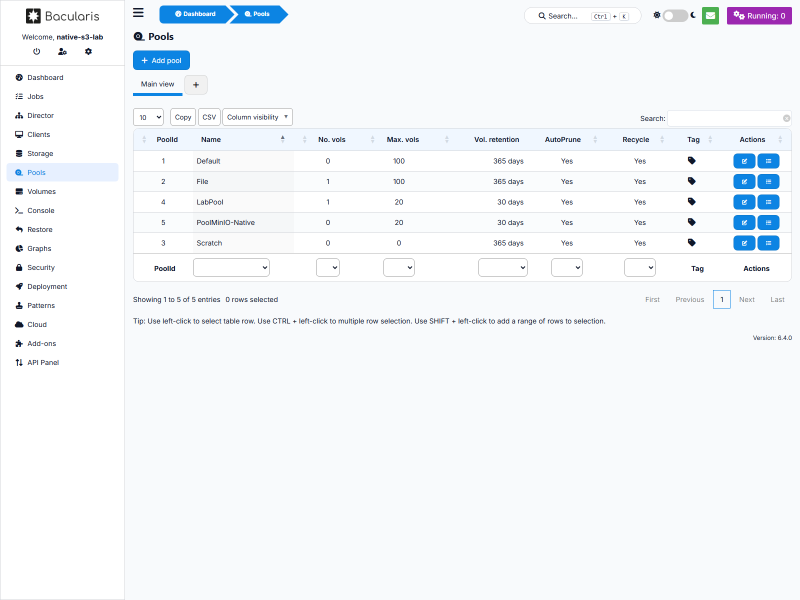
Task: Open the user account icon under Welcome
Action: 62,52
